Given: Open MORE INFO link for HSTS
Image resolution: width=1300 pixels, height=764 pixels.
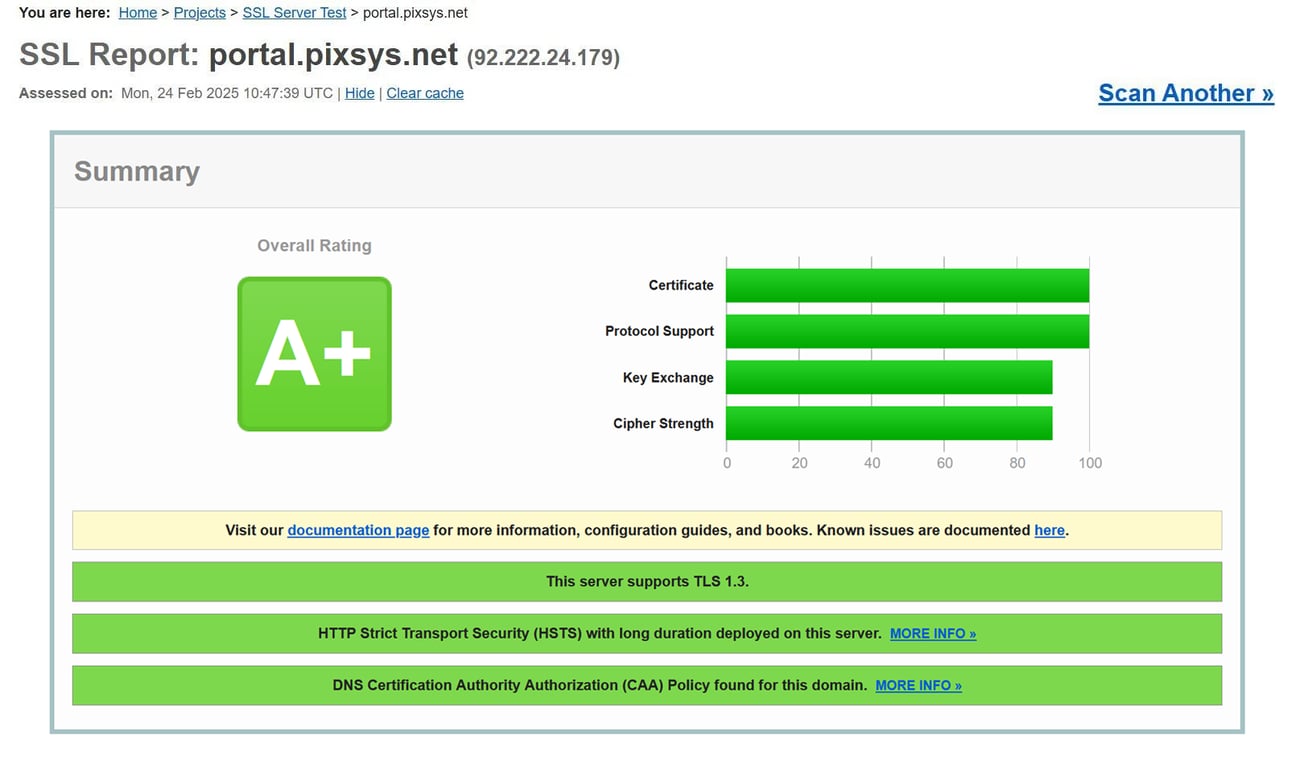Looking at the screenshot, I should tap(933, 634).
